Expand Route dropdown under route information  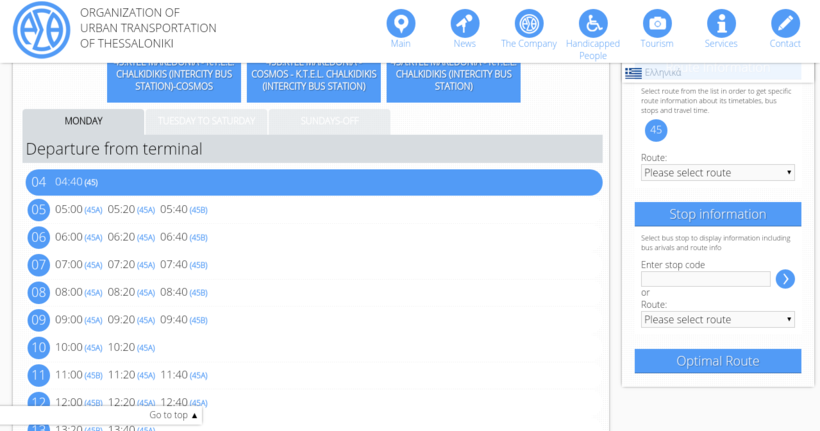[717, 173]
